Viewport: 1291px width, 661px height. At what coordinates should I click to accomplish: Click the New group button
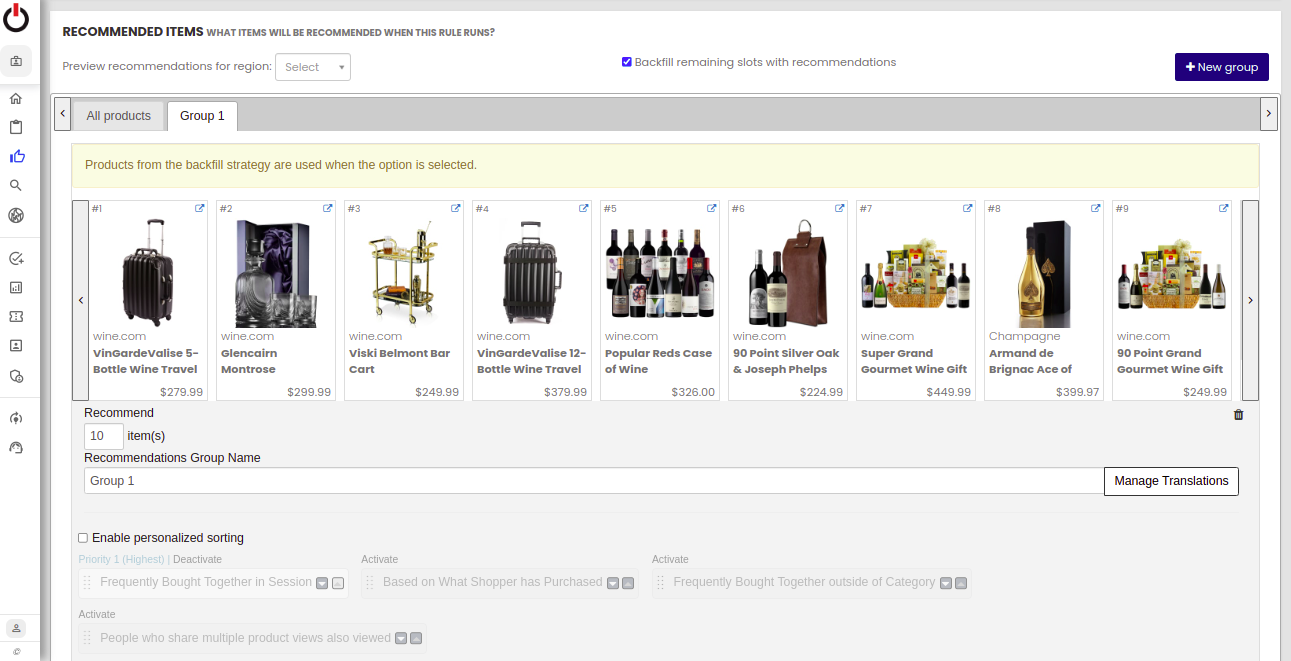click(x=1221, y=67)
